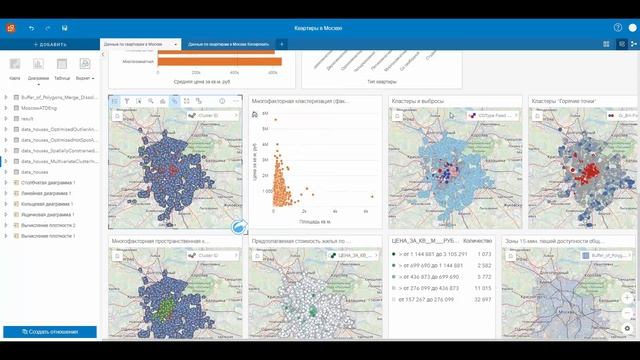Open the Виджет dropdown
640x360 pixels.
[85, 68]
